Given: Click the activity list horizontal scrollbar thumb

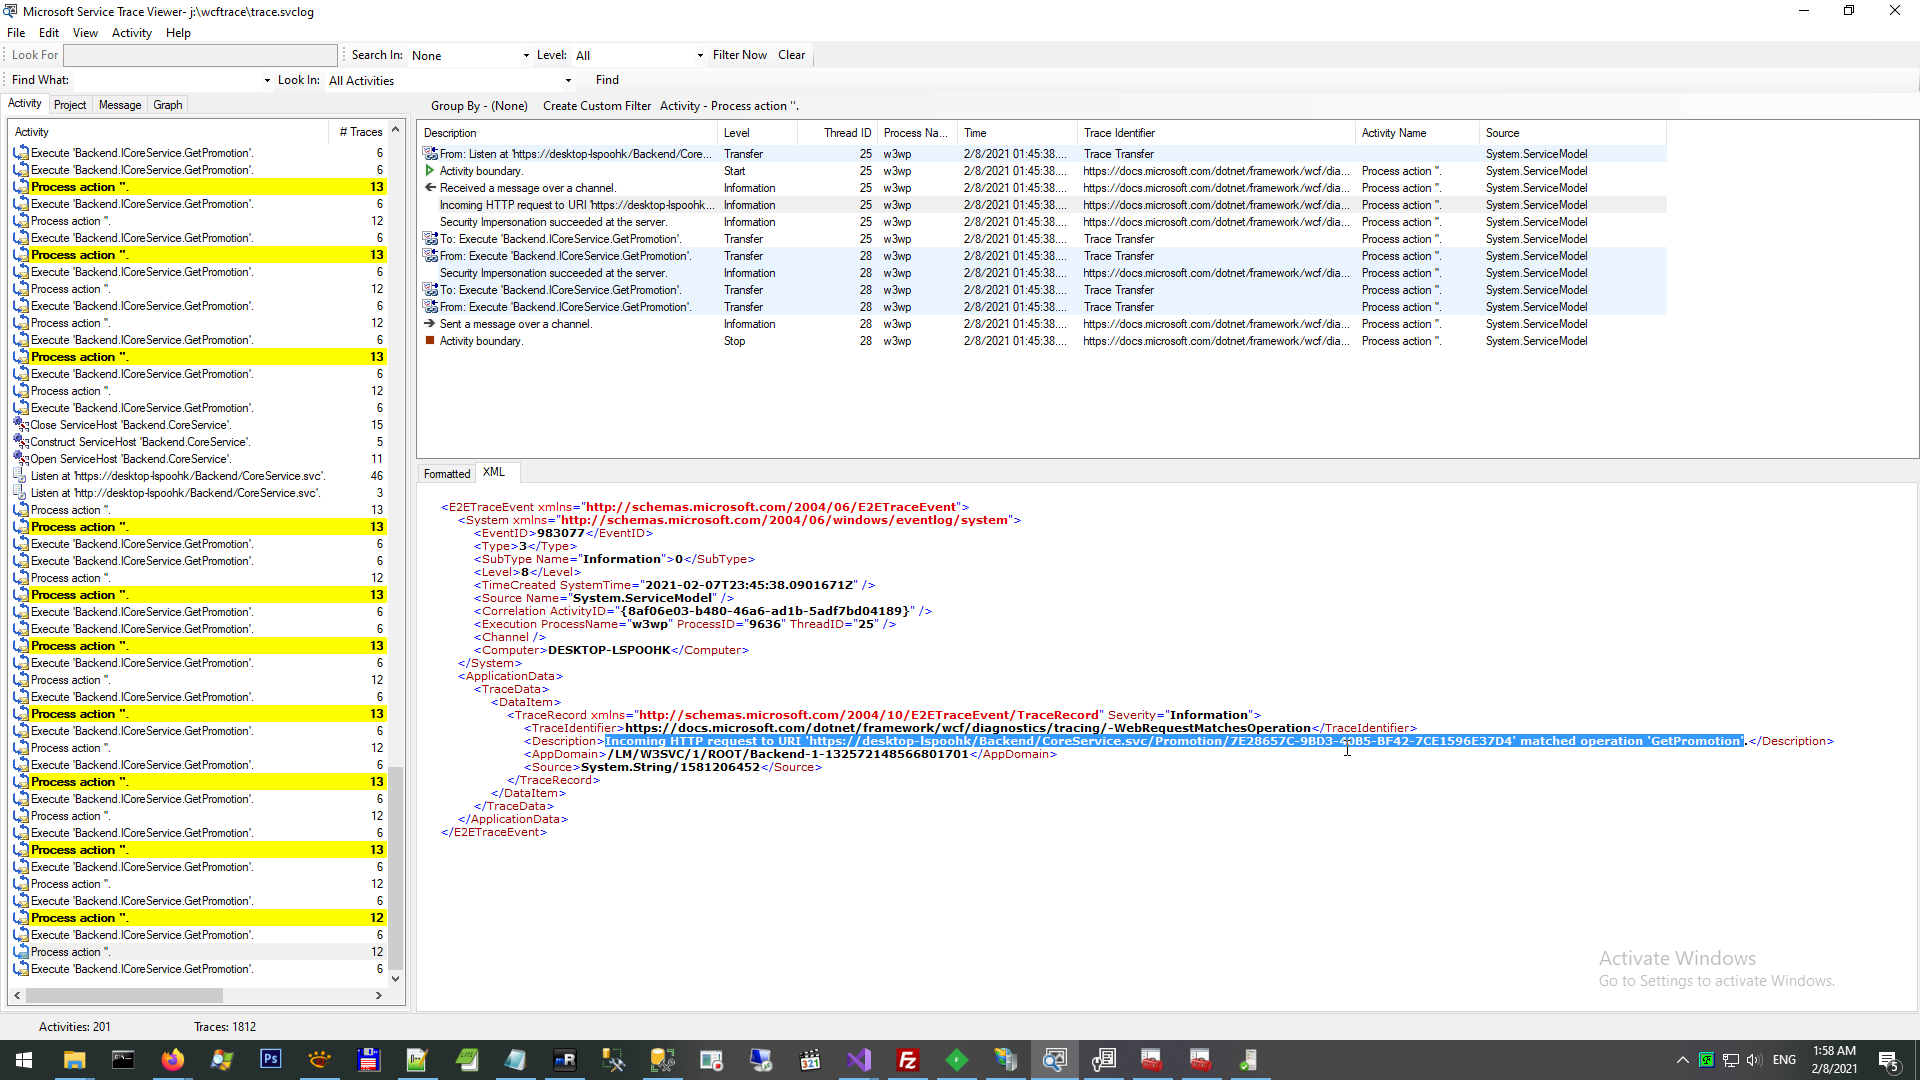Looking at the screenshot, I should click(124, 996).
